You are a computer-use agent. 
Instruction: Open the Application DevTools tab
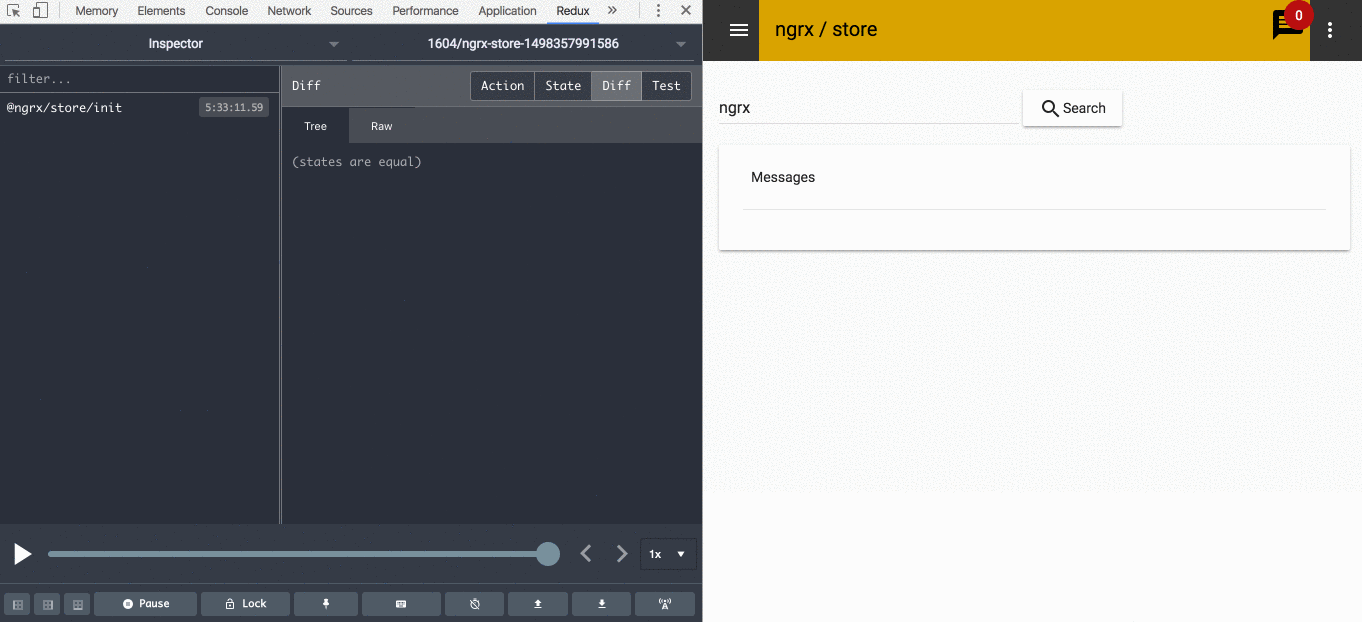tap(507, 11)
